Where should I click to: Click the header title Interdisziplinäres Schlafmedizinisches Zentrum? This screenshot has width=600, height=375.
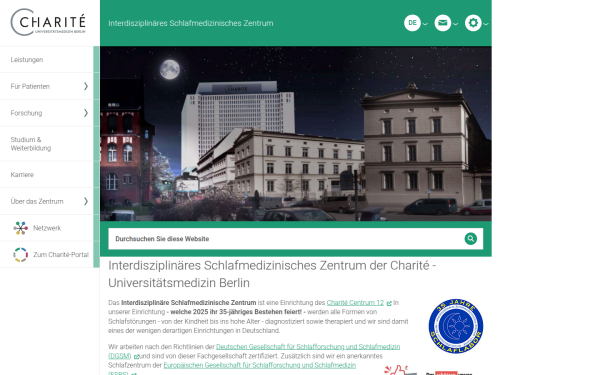tap(191, 23)
